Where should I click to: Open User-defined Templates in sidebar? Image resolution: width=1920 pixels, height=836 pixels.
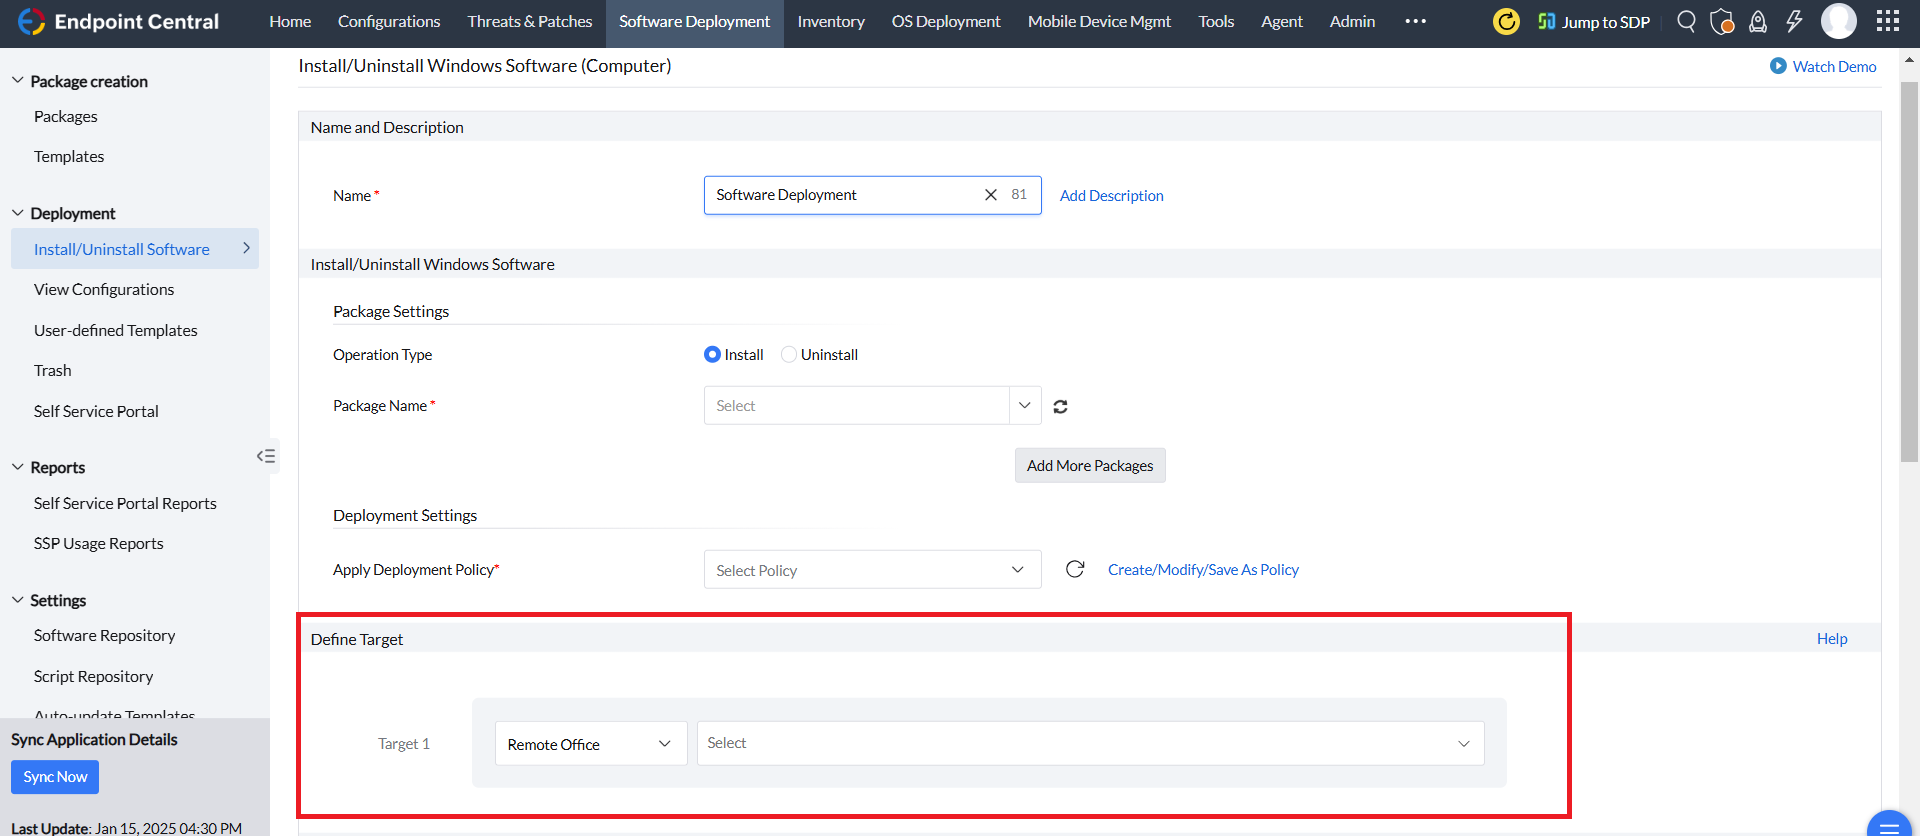point(116,331)
